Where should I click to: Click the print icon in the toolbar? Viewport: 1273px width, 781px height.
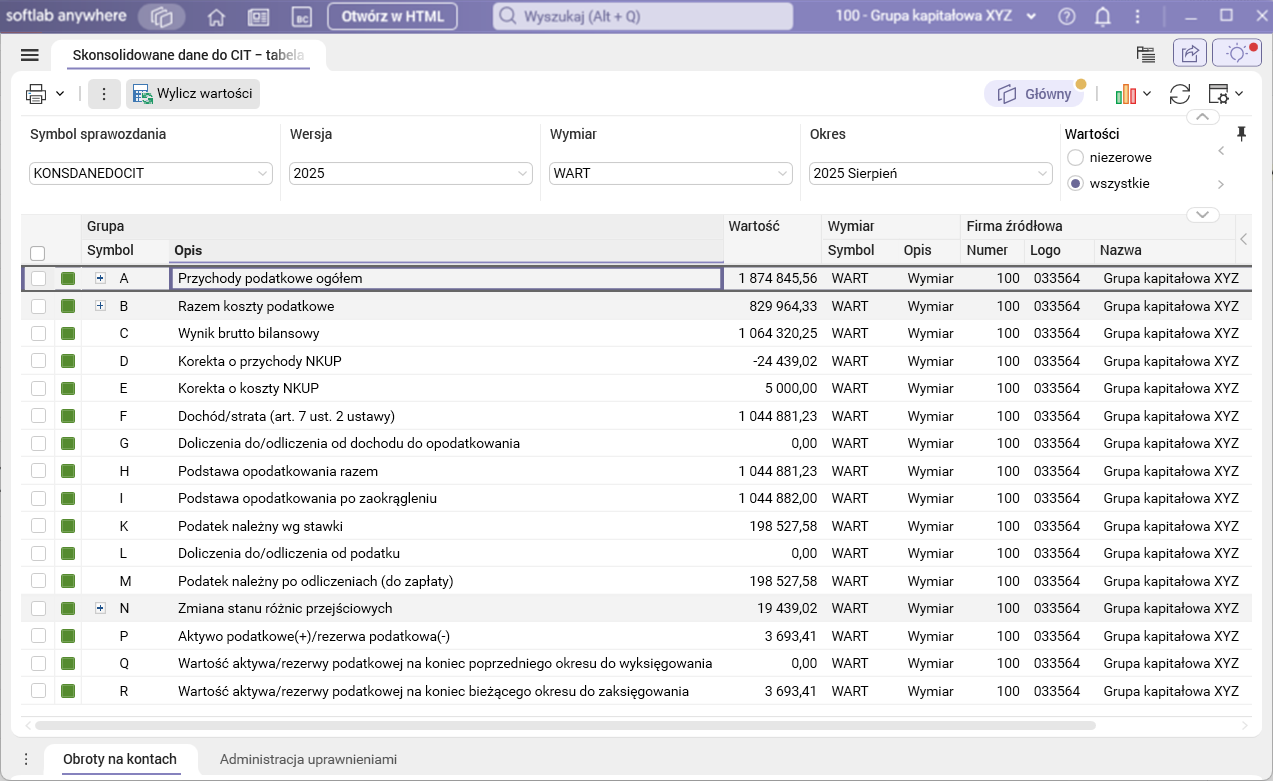point(36,94)
